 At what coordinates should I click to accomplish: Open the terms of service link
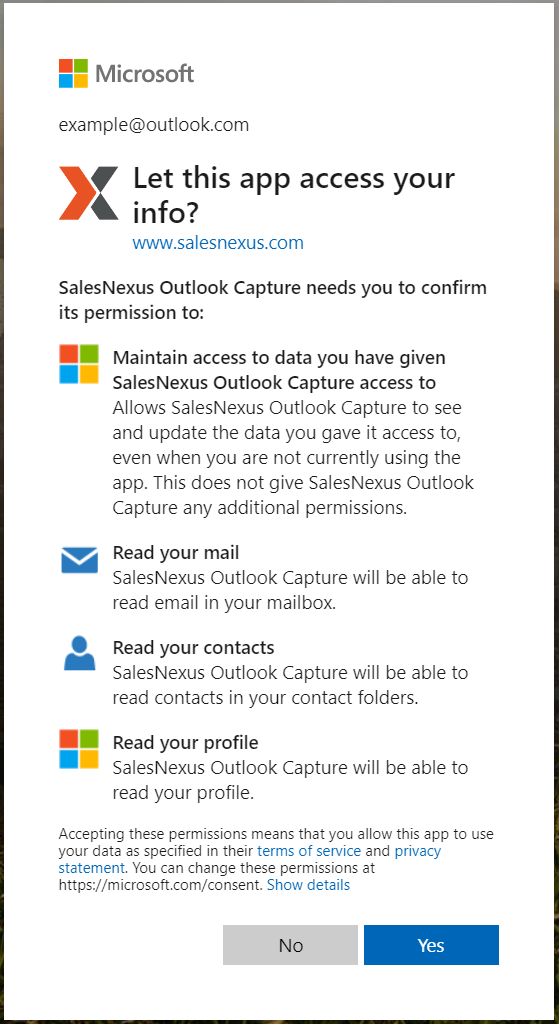[x=309, y=851]
